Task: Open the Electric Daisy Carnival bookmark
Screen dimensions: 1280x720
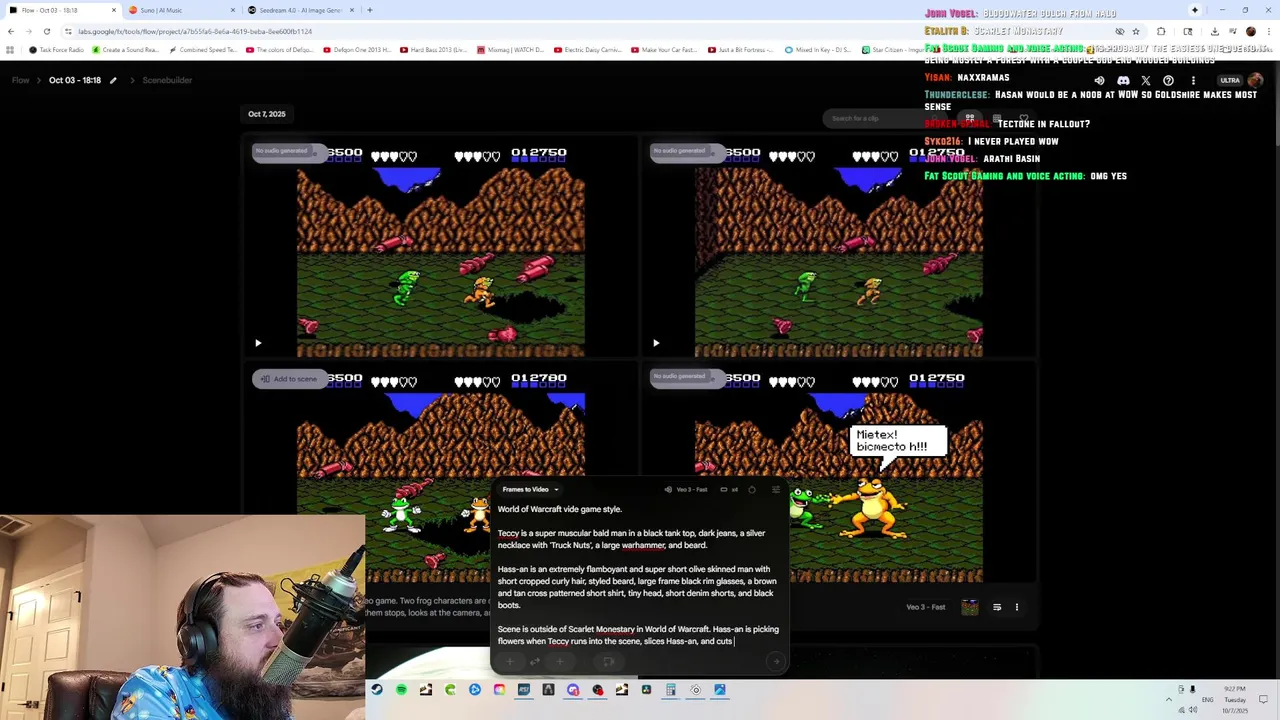Action: point(589,50)
